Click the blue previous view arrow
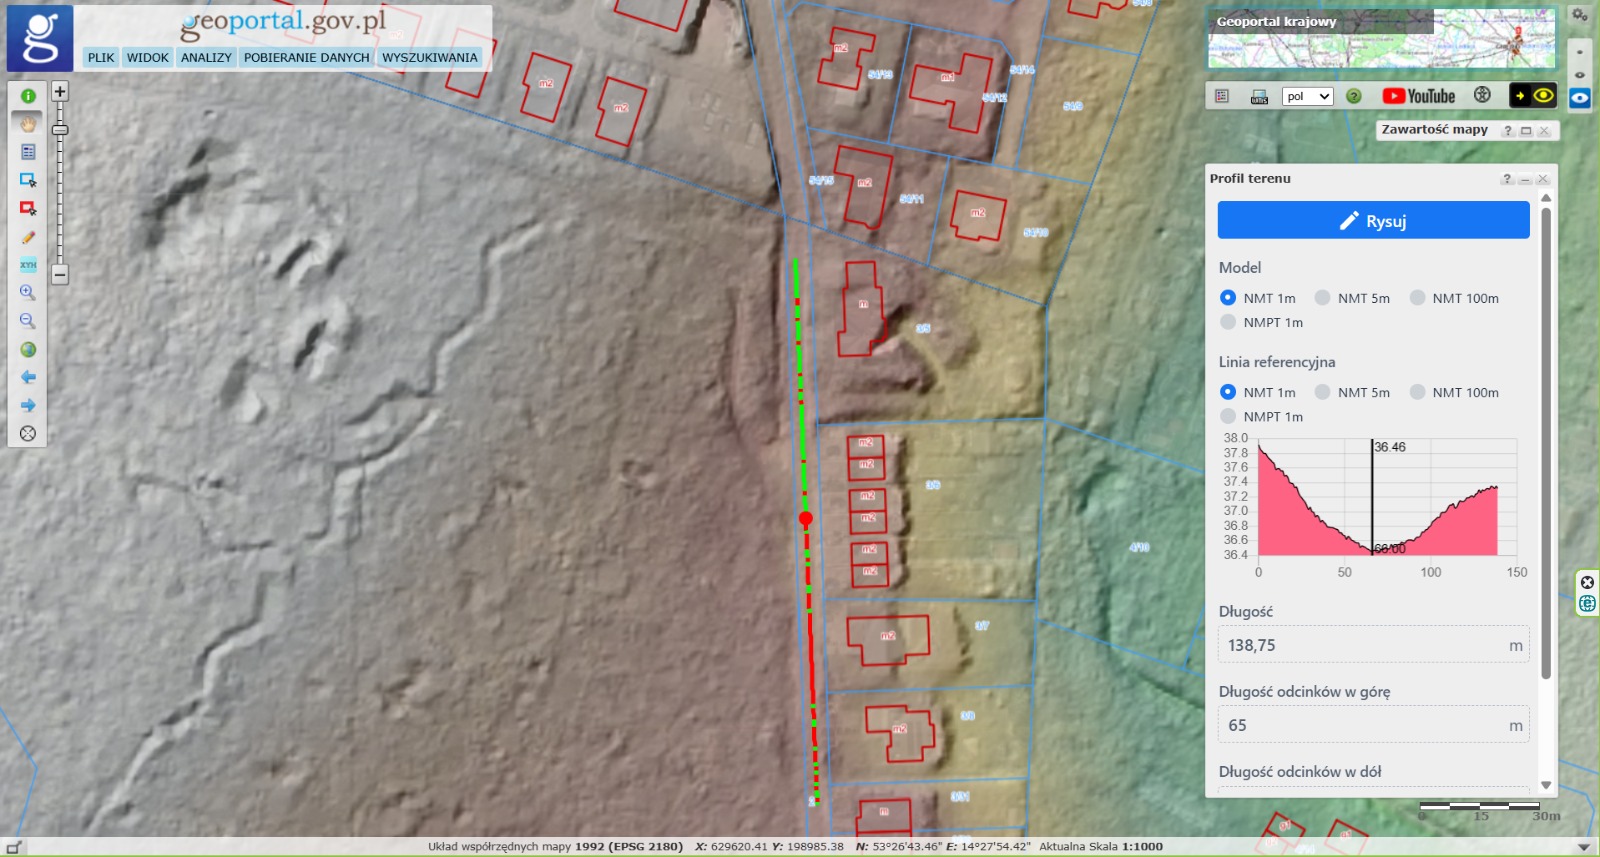 [28, 377]
